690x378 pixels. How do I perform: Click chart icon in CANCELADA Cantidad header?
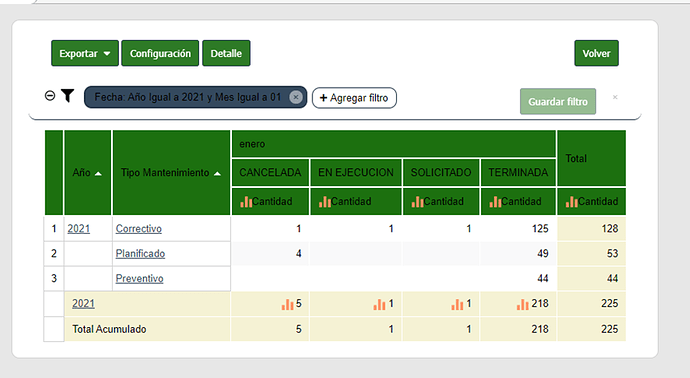[x=246, y=202]
